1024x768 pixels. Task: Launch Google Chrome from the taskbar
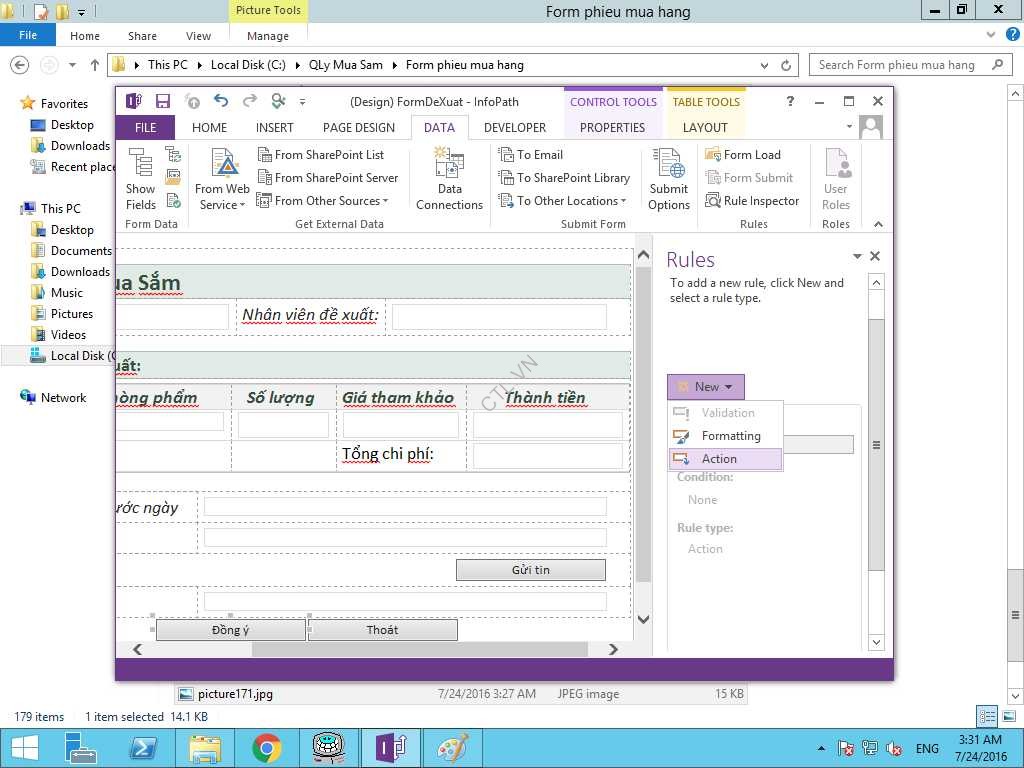pyautogui.click(x=266, y=748)
